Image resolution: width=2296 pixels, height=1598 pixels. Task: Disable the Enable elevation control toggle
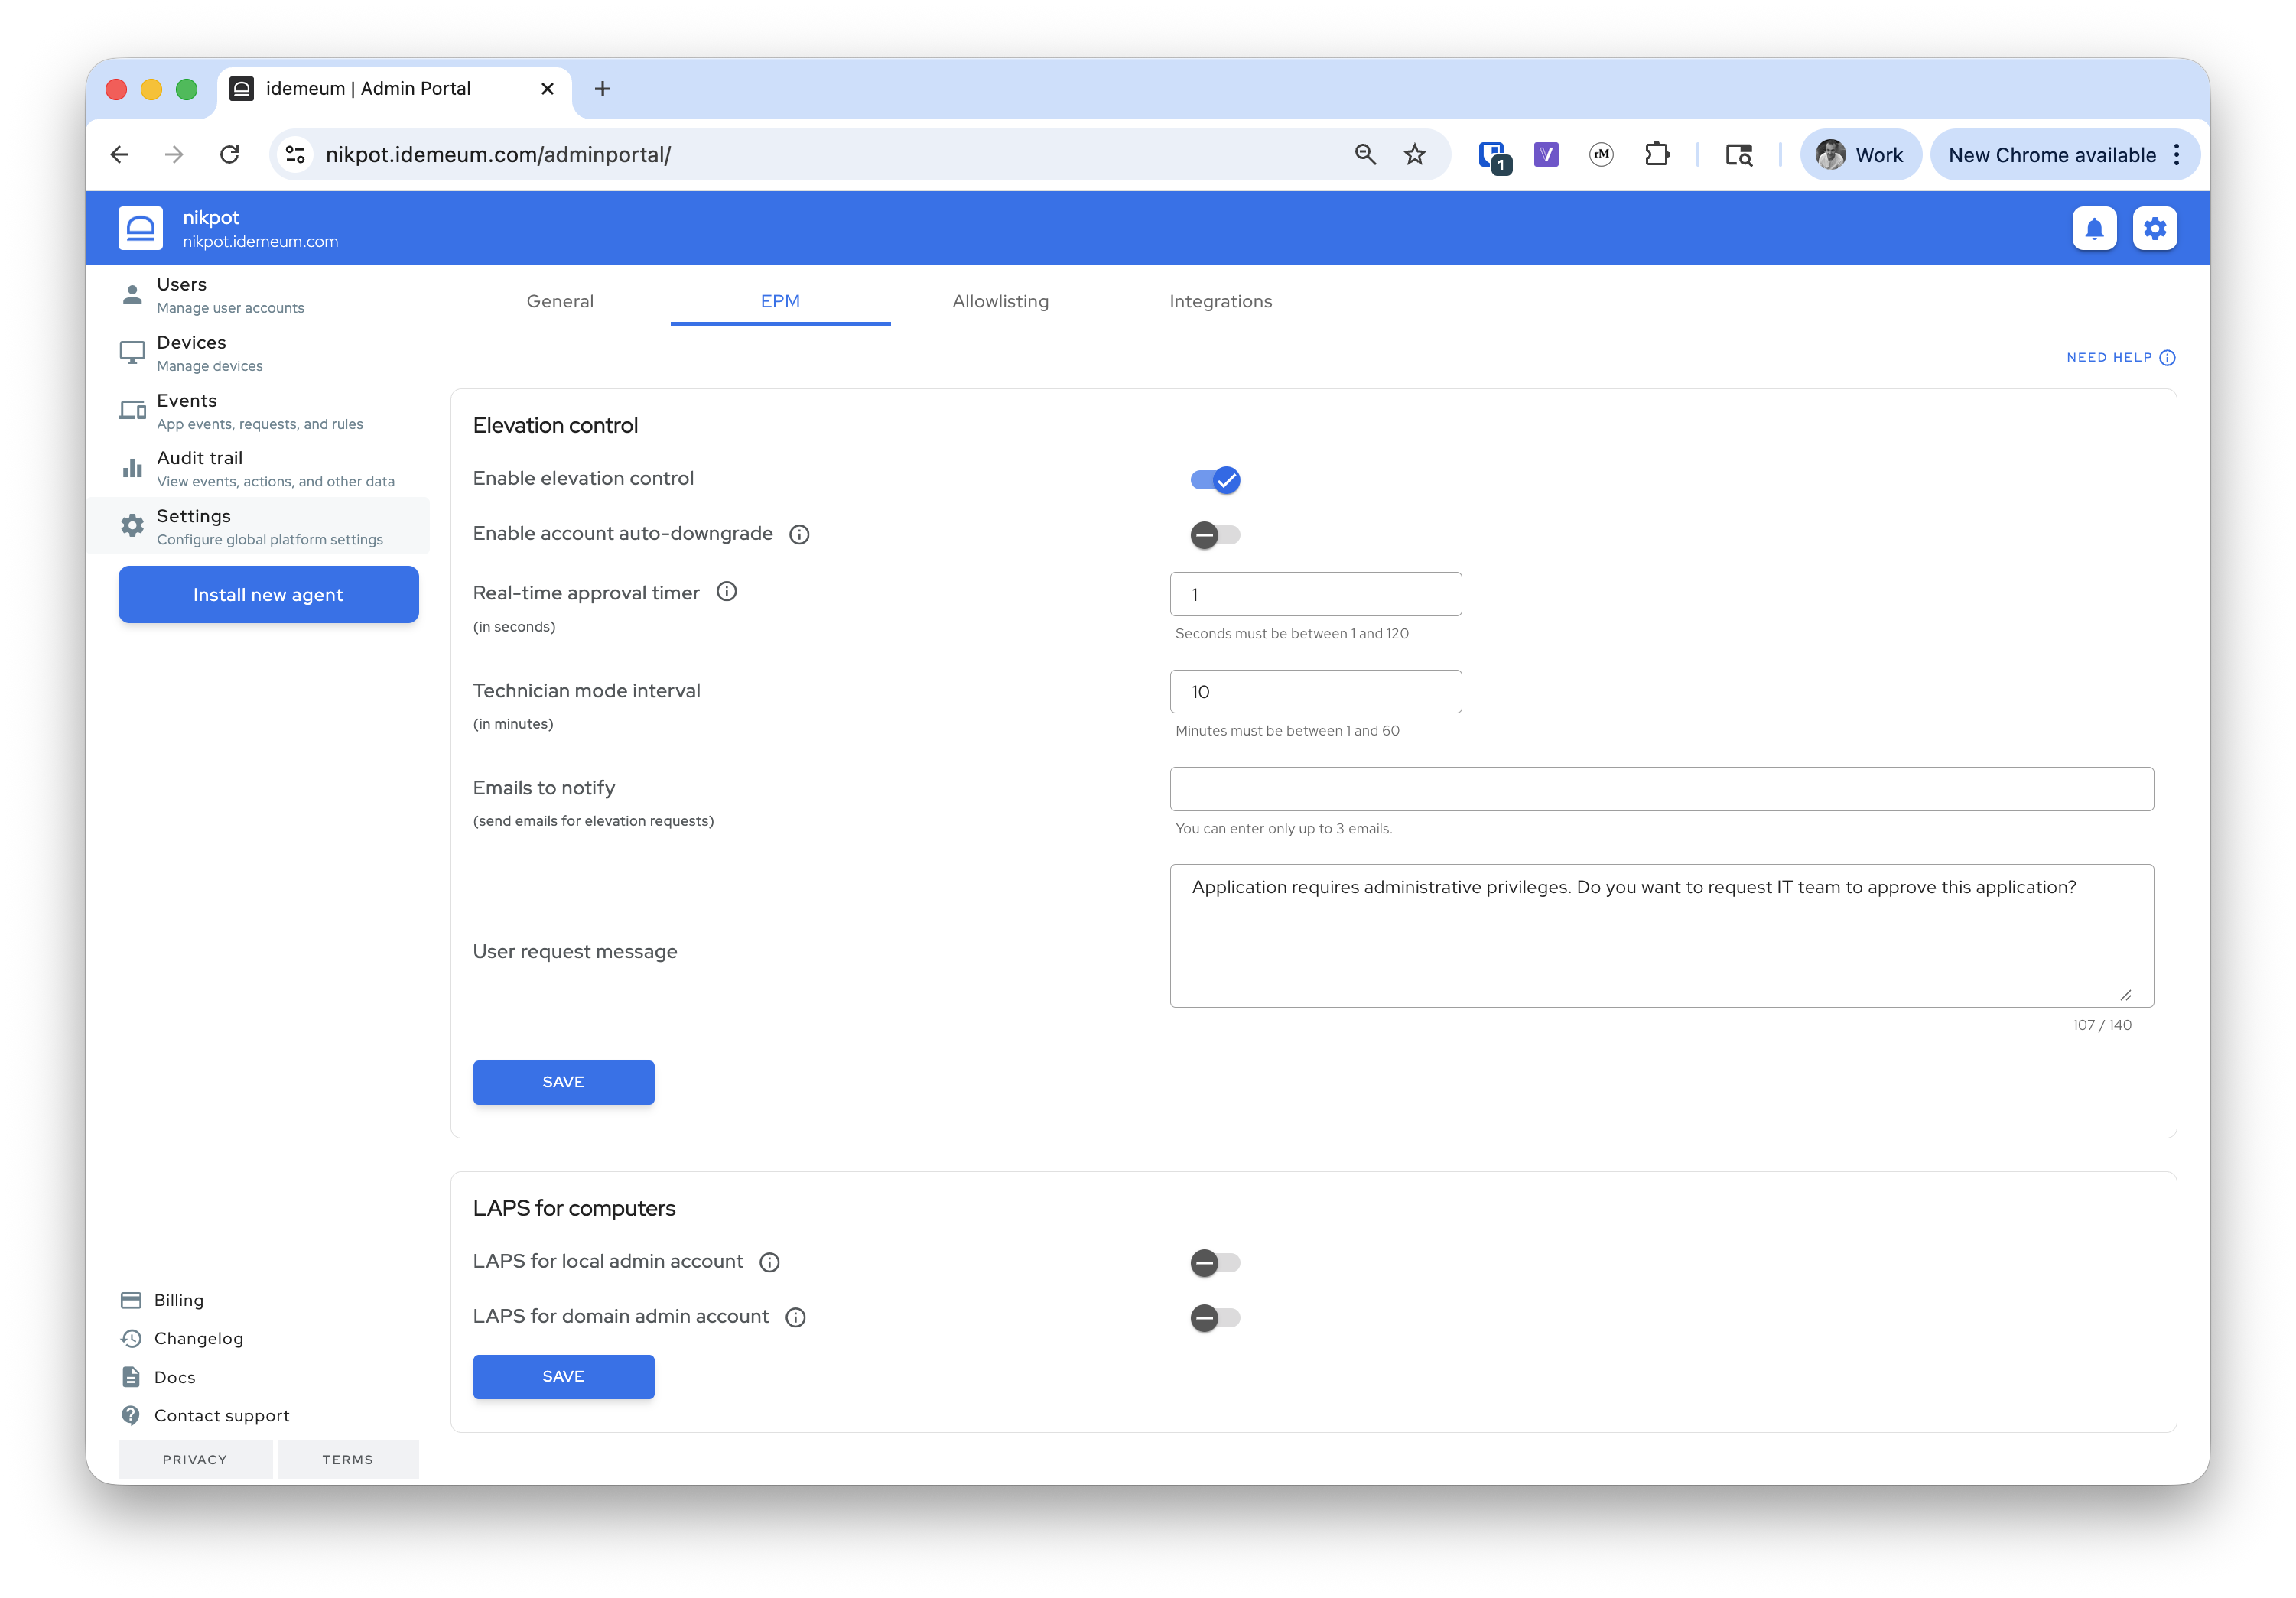coord(1215,480)
